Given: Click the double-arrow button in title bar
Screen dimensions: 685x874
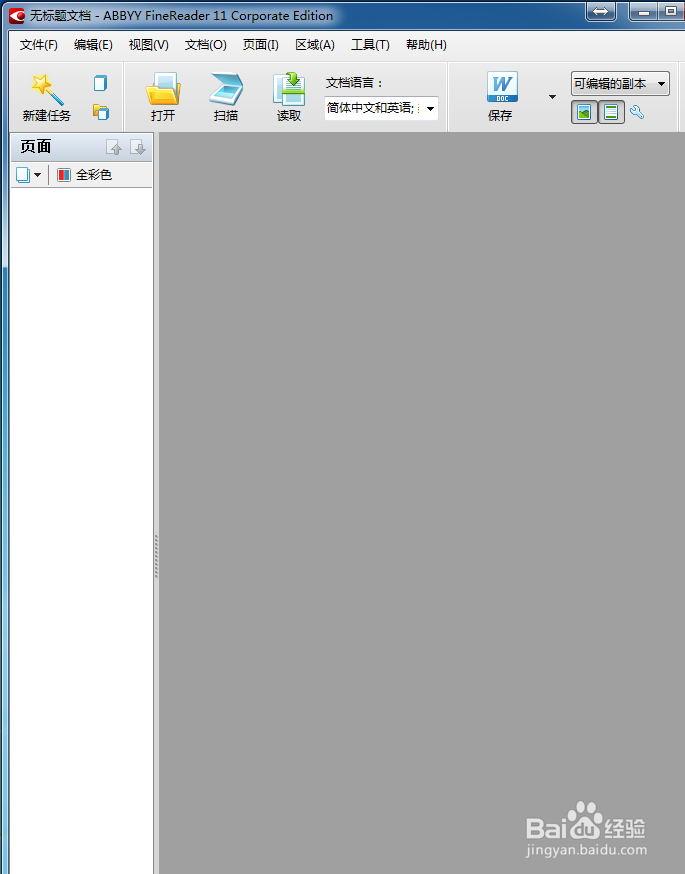Looking at the screenshot, I should pyautogui.click(x=601, y=11).
